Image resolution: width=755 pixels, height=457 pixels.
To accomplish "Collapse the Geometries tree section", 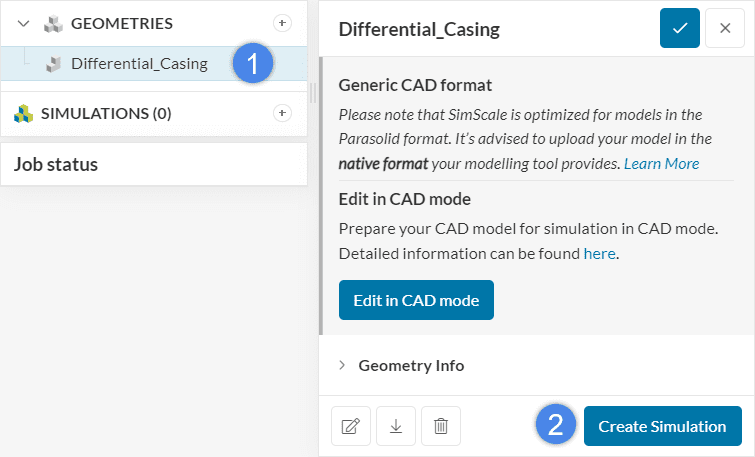I will tap(23, 23).
